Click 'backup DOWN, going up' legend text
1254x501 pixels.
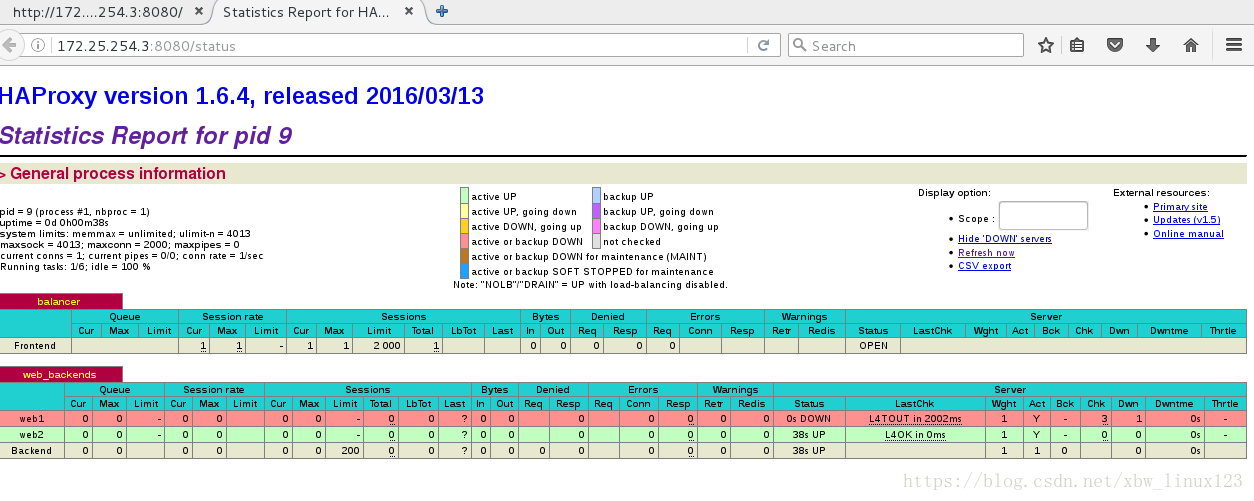[660, 226]
